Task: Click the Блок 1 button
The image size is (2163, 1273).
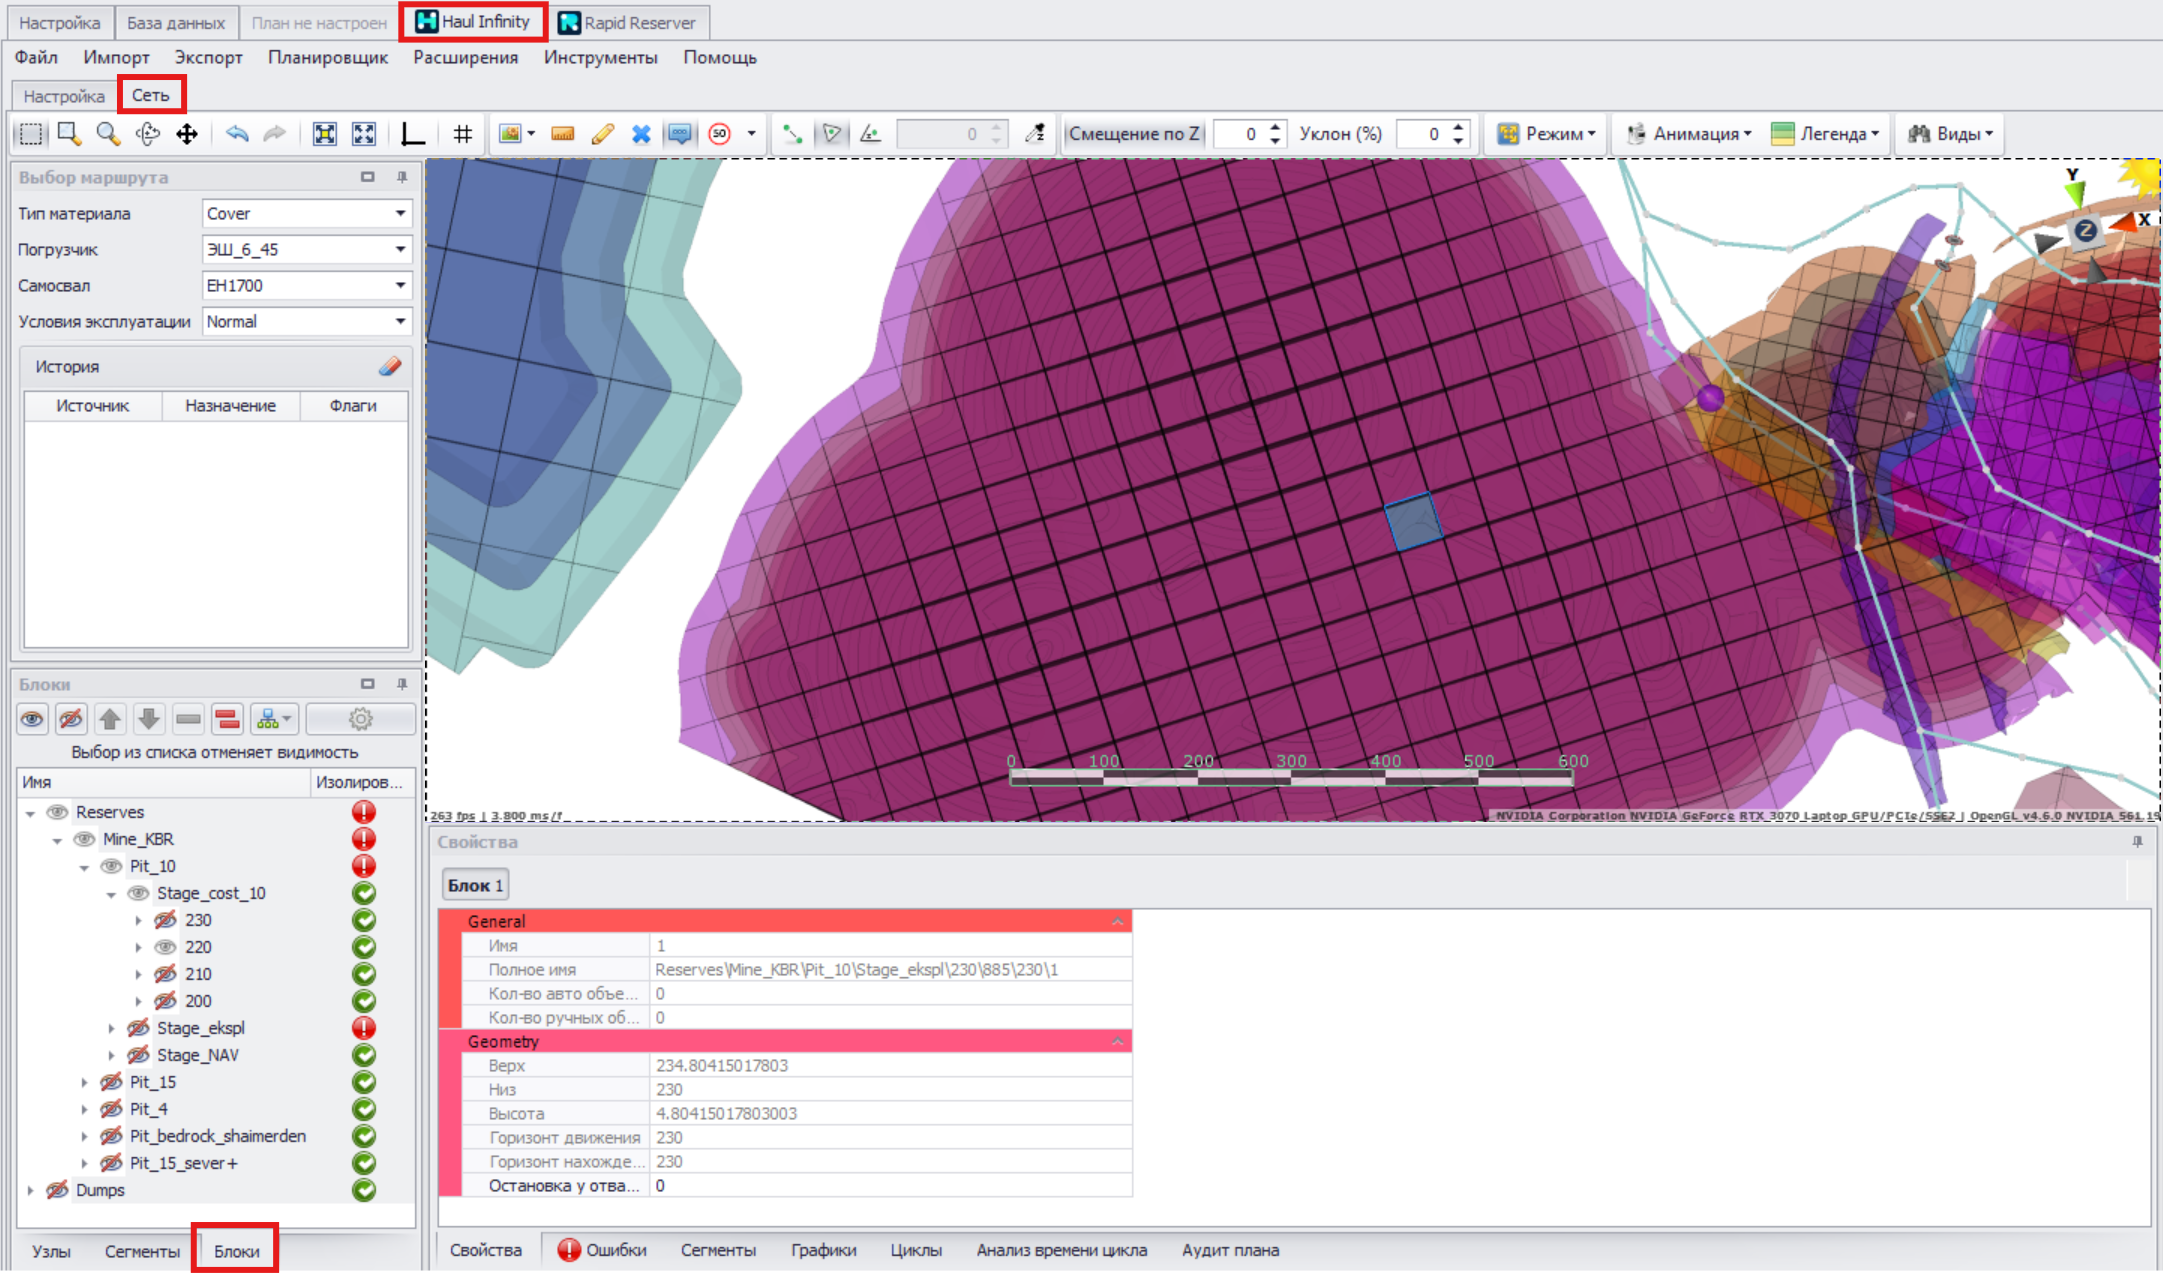Action: click(x=475, y=885)
